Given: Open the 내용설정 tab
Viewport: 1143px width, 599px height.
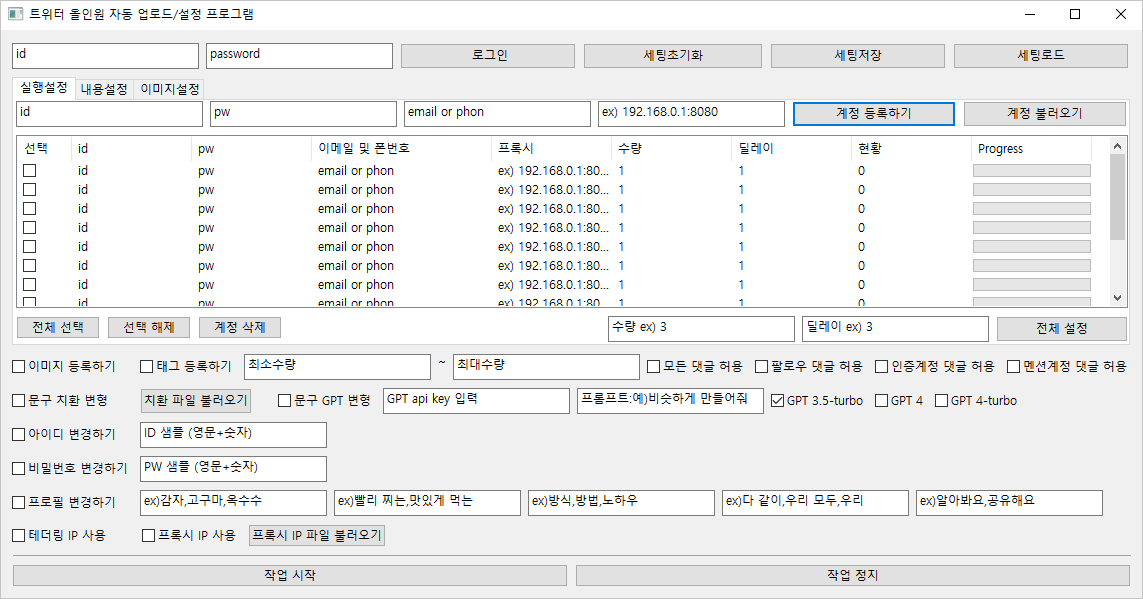Looking at the screenshot, I should pos(104,90).
